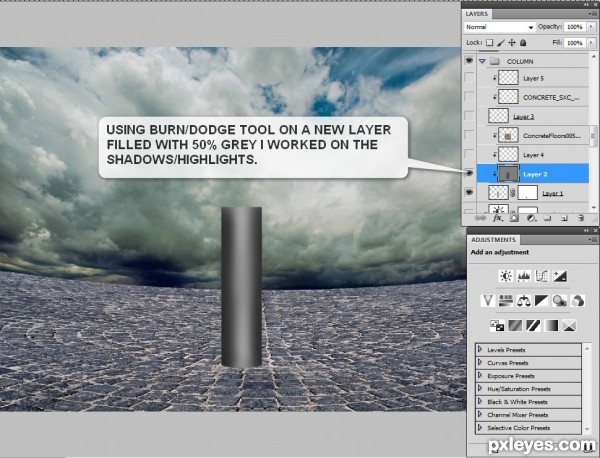The width and height of the screenshot is (600, 458).
Task: Add a Selective Color adjustment
Action: (569, 326)
